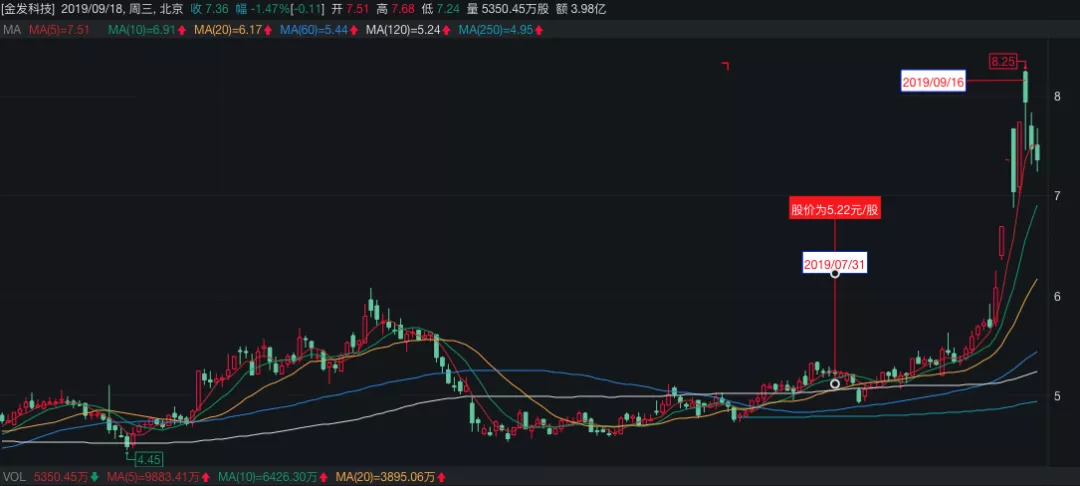Select the MA(120)=5.24 legend entry
The height and width of the screenshot is (486, 1080).
pyautogui.click(x=403, y=30)
